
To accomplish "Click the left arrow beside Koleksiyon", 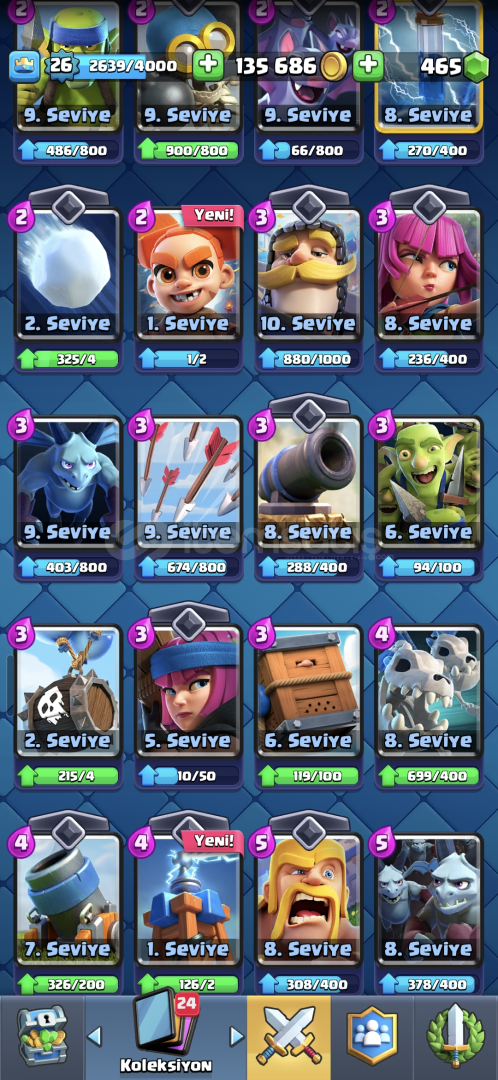I will tap(96, 1035).
